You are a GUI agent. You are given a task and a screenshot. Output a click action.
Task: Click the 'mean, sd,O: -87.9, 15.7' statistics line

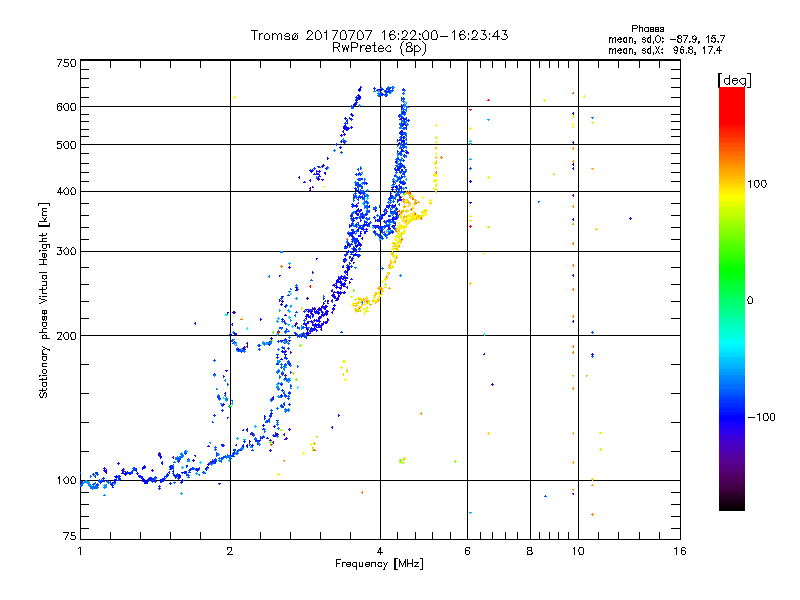click(666, 39)
